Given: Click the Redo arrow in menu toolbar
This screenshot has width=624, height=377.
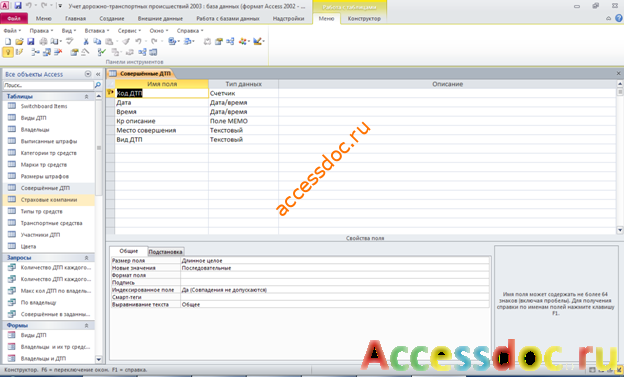Looking at the screenshot, I should tap(154, 41).
